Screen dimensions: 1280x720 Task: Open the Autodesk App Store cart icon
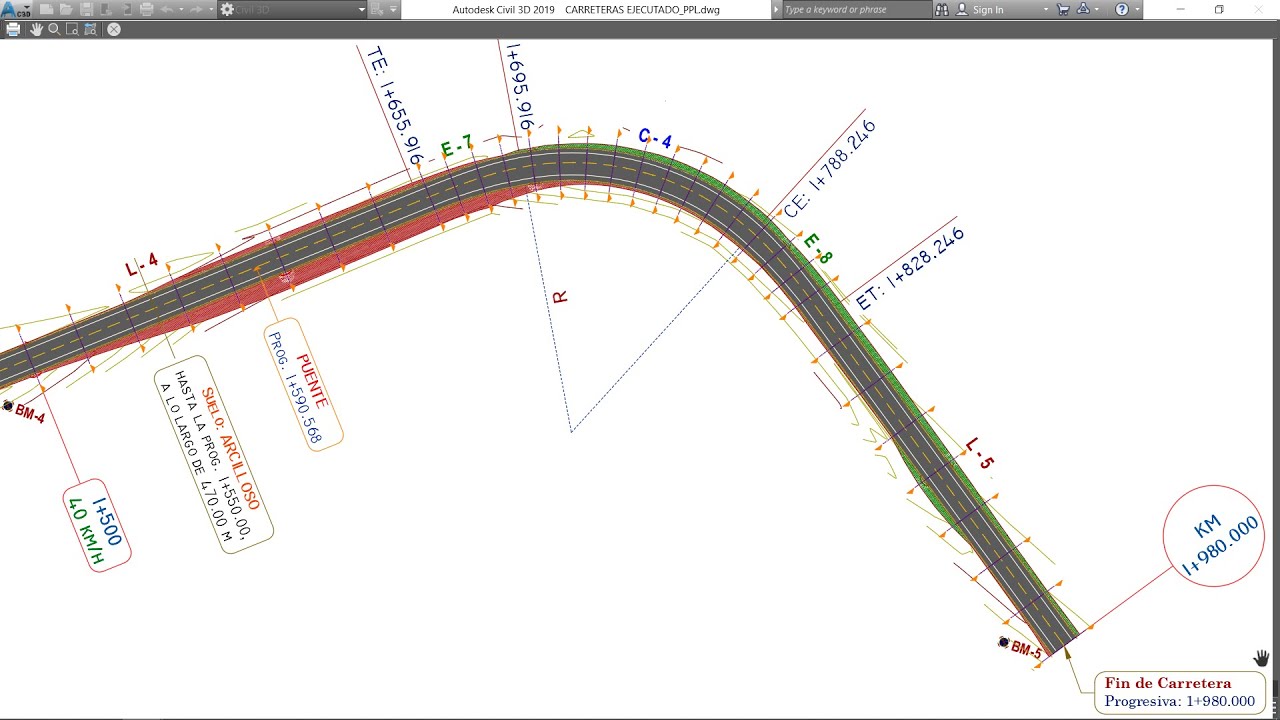tap(1063, 9)
